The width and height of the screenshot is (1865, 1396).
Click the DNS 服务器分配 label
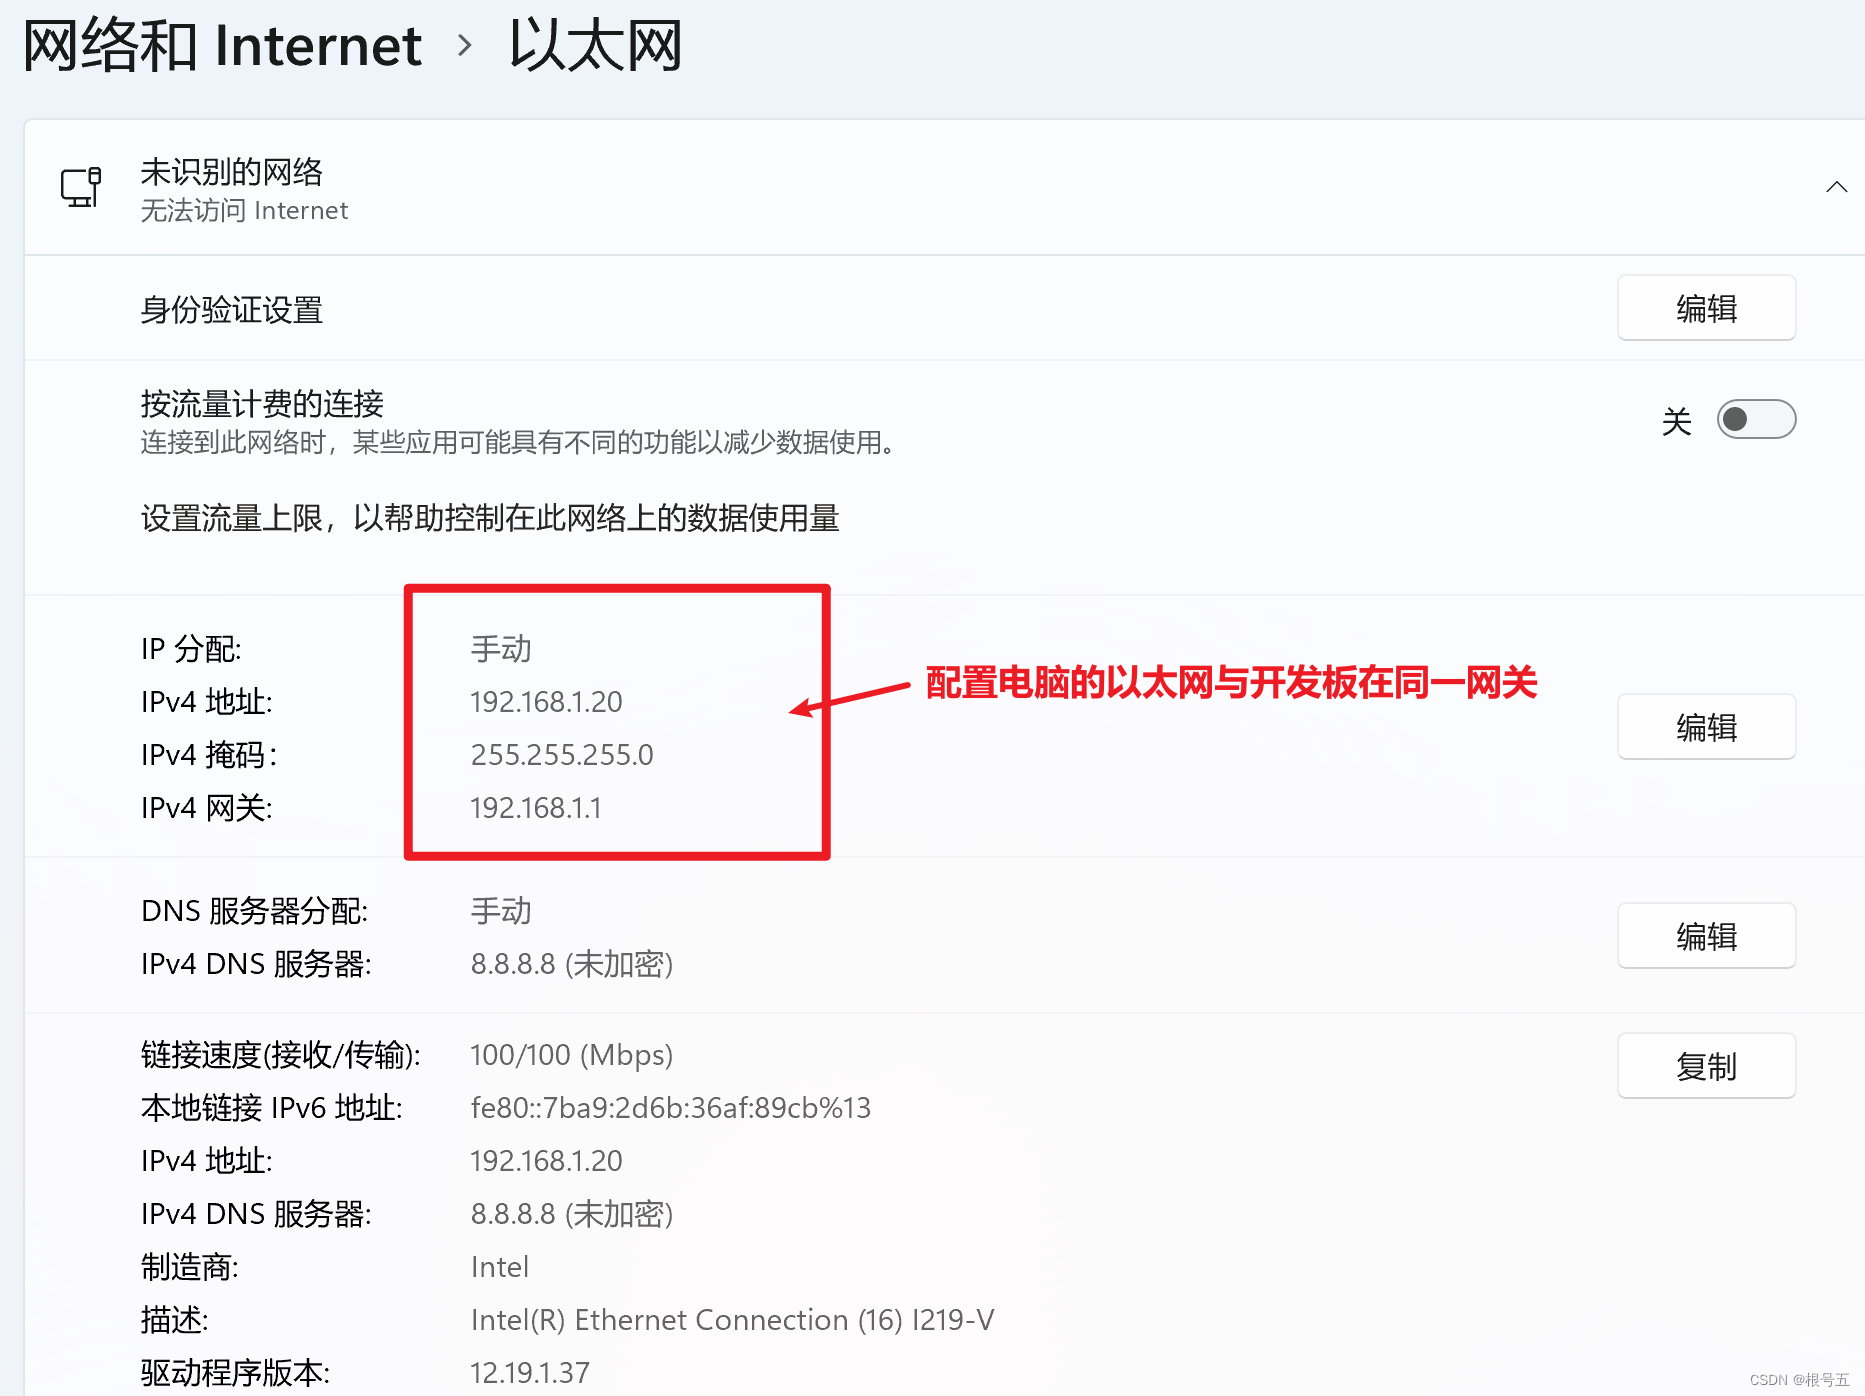click(x=255, y=911)
